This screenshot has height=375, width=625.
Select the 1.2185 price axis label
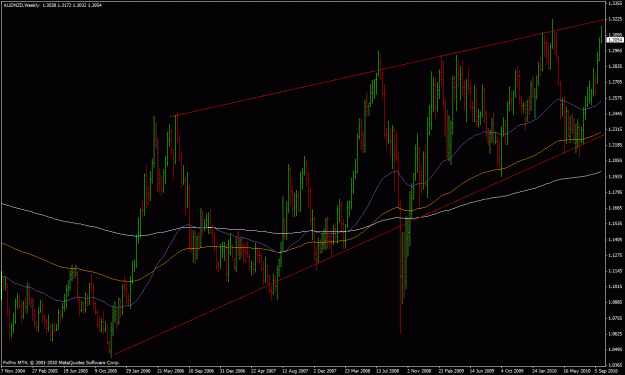pyautogui.click(x=615, y=145)
